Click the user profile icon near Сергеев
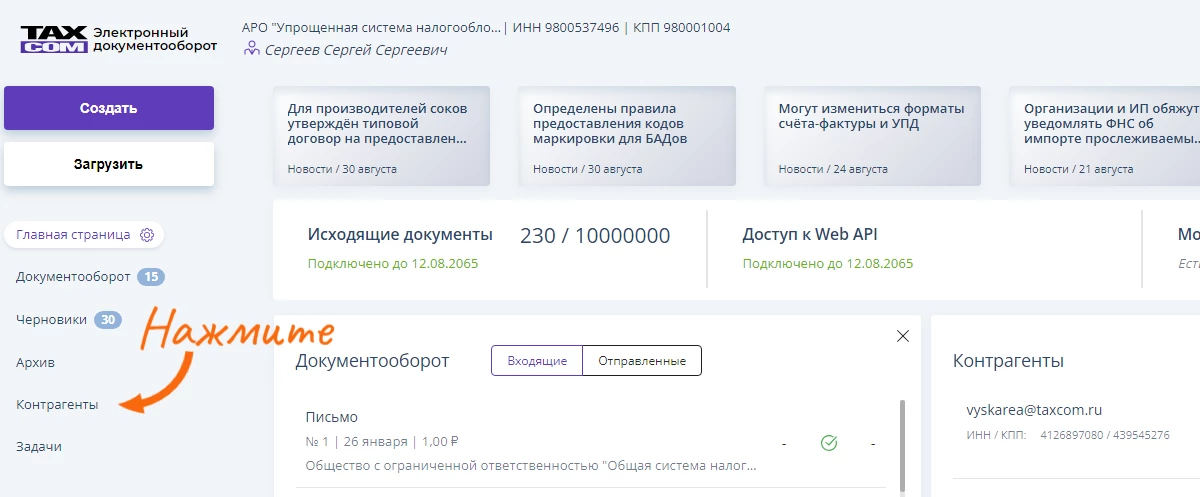Screen dimensions: 1200x497 point(252,50)
